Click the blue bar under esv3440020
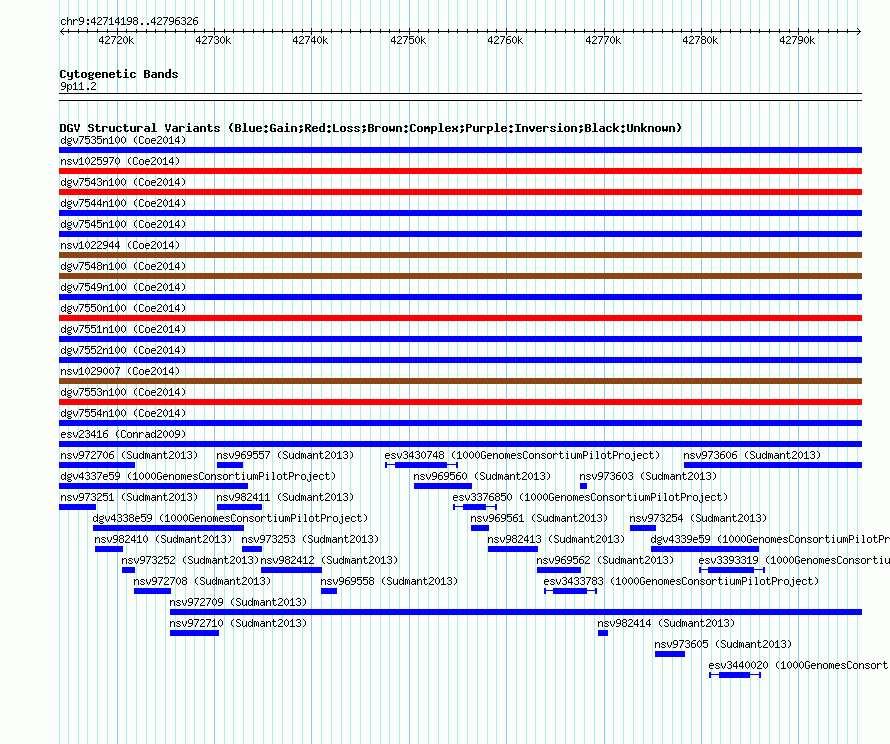Screen dimensions: 890x744 click(x=734, y=675)
